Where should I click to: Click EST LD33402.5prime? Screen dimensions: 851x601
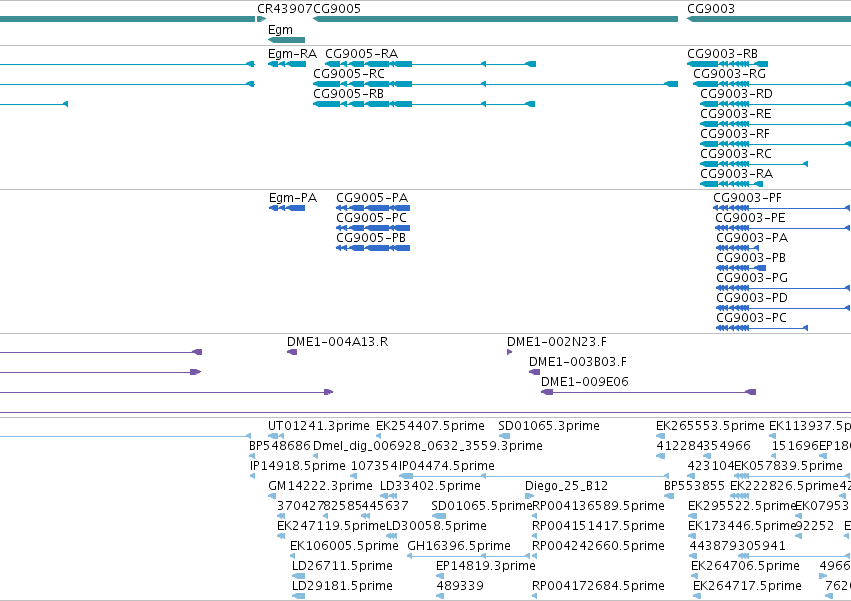(389, 496)
